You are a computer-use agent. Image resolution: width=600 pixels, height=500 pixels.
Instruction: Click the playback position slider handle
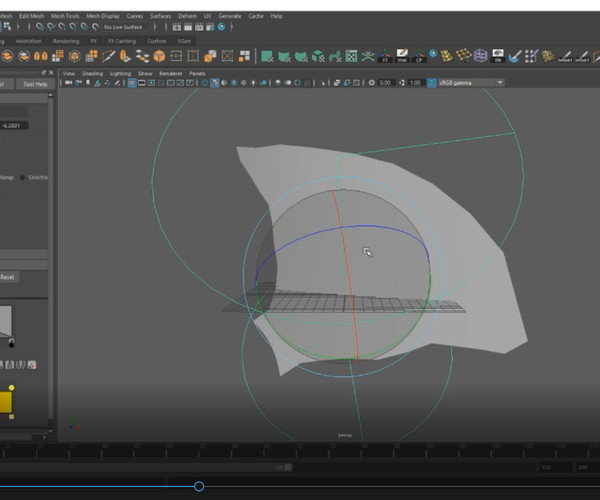coord(199,487)
